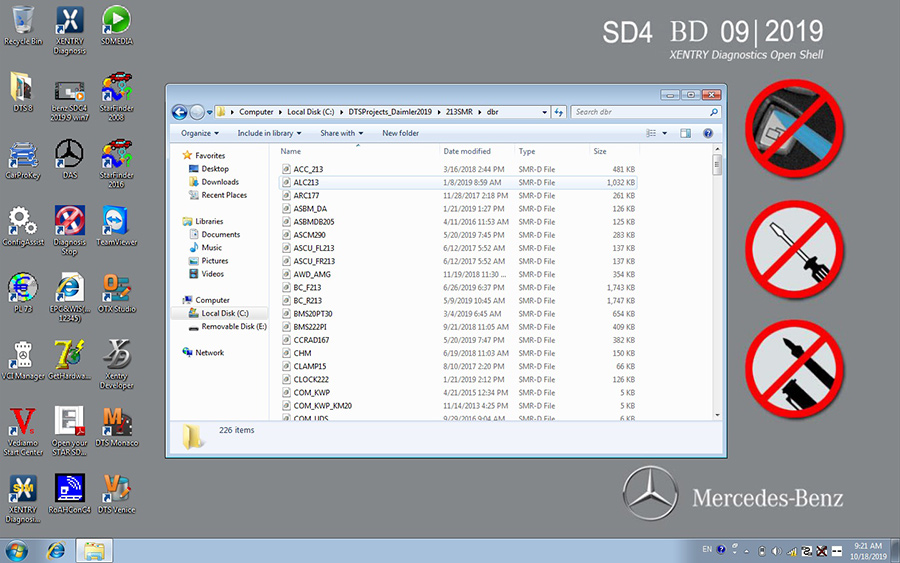900x563 pixels.
Task: Select the ConfigAssist desktop icon
Action: click(x=22, y=221)
